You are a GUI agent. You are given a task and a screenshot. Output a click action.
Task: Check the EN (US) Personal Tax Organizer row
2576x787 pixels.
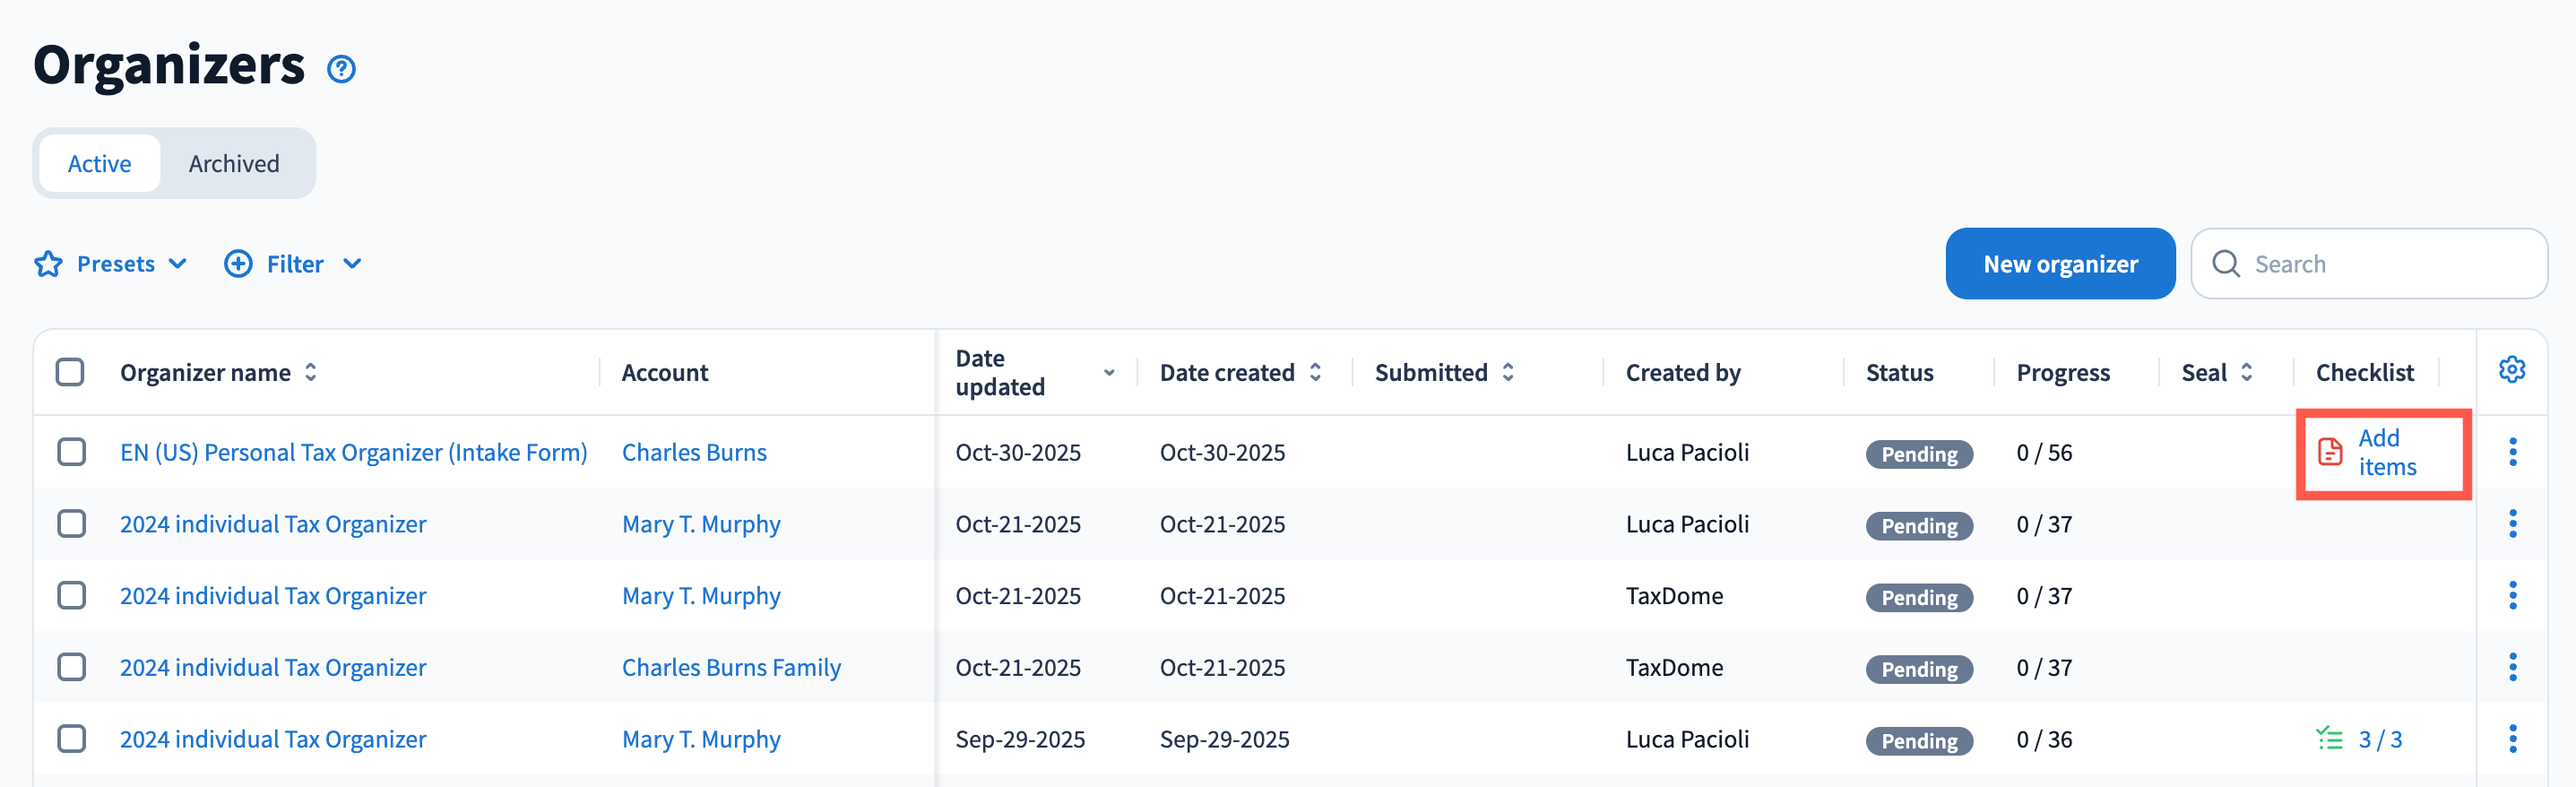tap(72, 452)
